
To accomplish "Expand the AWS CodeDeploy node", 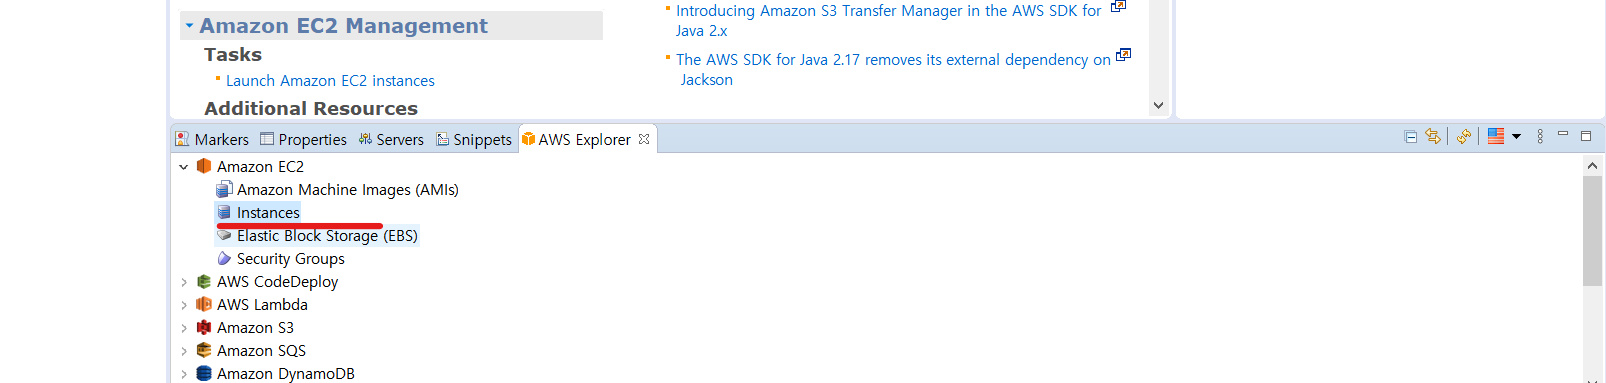I will (184, 282).
